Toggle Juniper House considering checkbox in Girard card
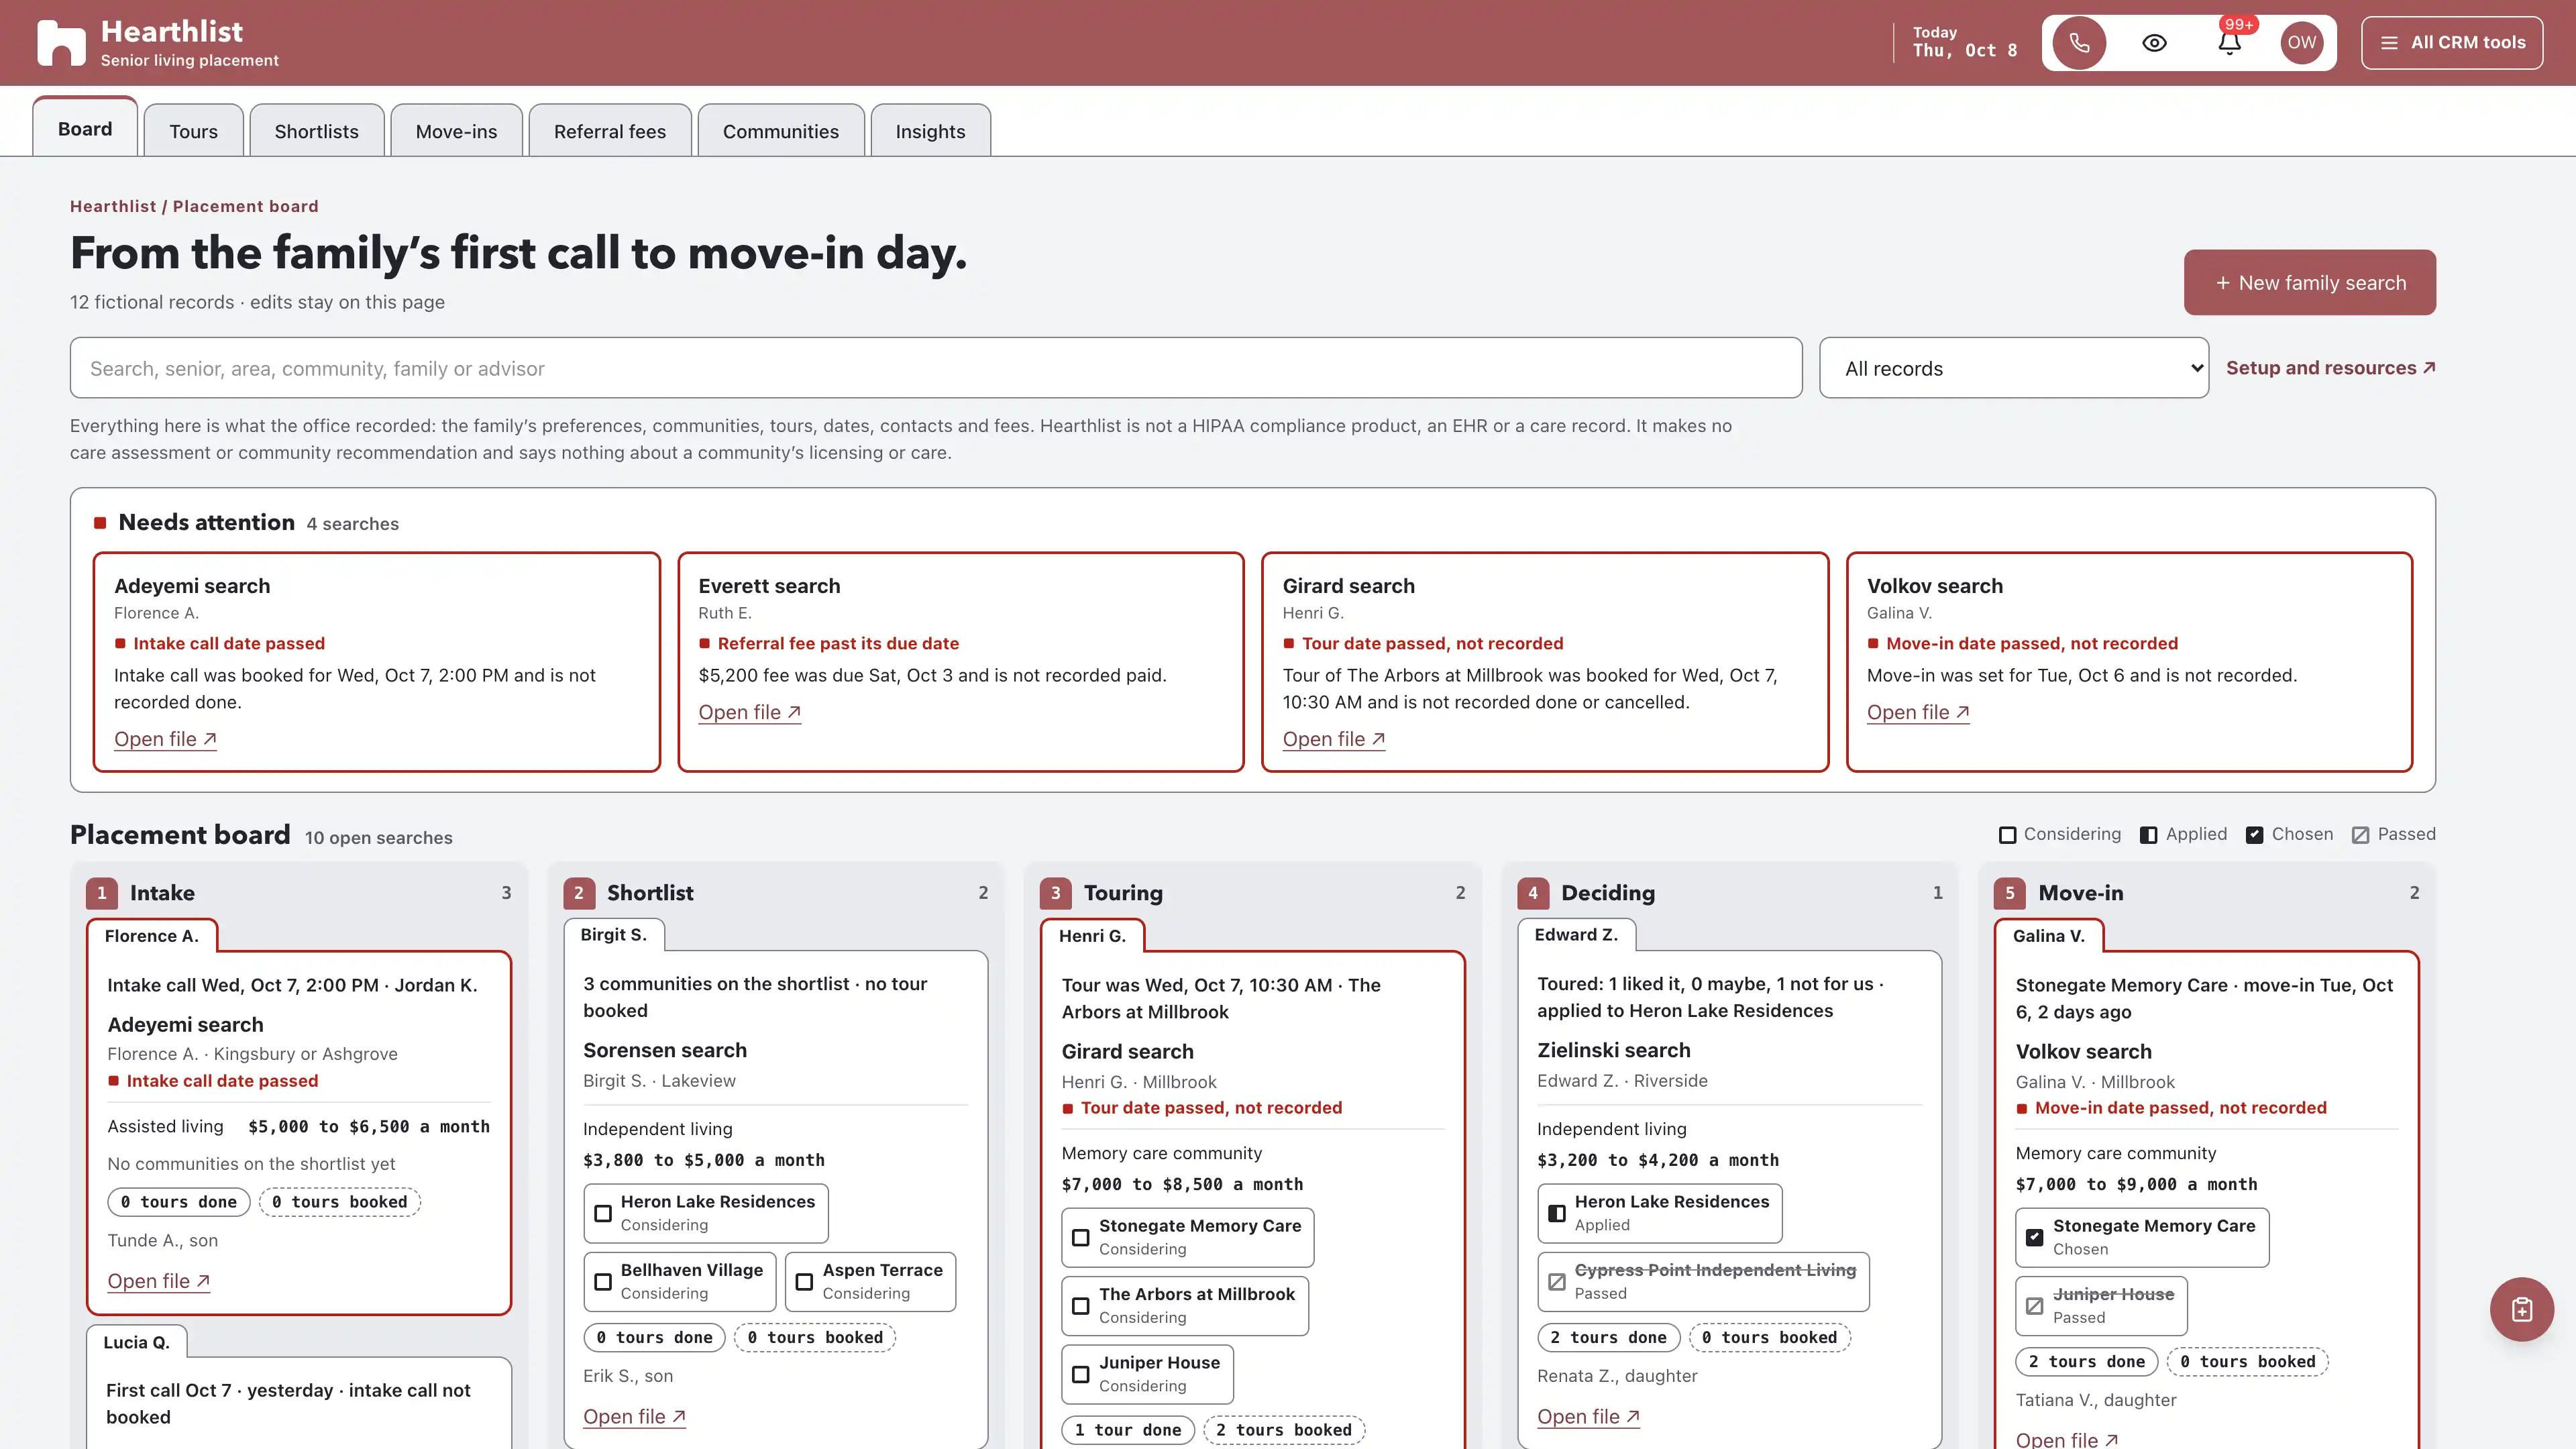The image size is (2576, 1449). 1081,1374
